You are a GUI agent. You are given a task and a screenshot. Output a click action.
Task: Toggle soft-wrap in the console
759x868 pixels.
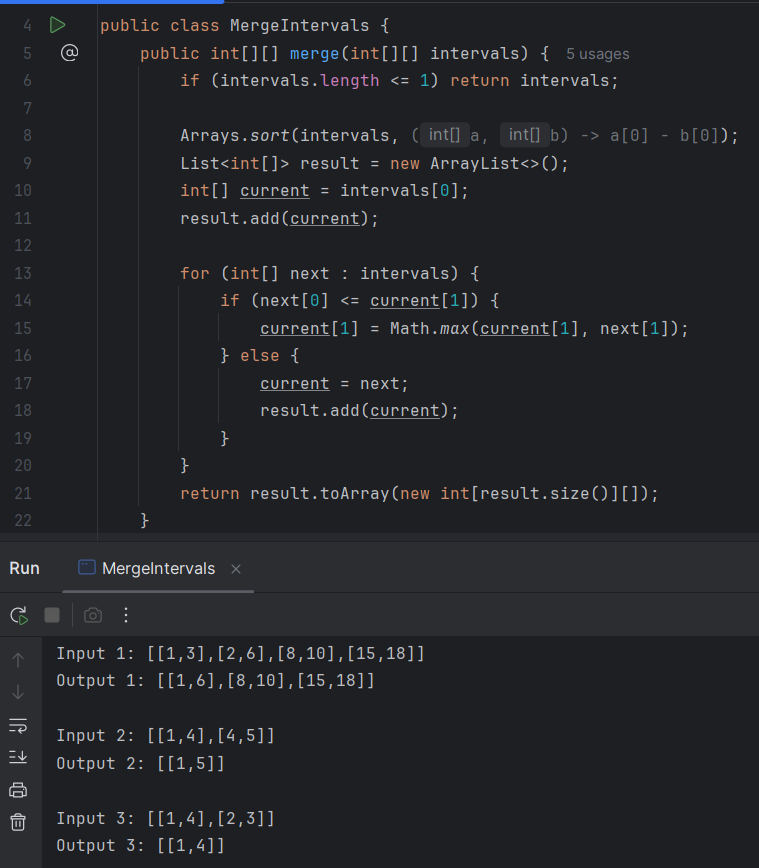(x=18, y=725)
